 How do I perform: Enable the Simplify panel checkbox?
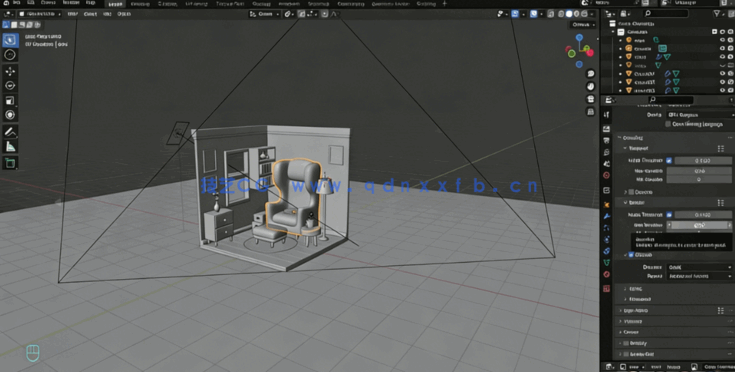(x=626, y=343)
